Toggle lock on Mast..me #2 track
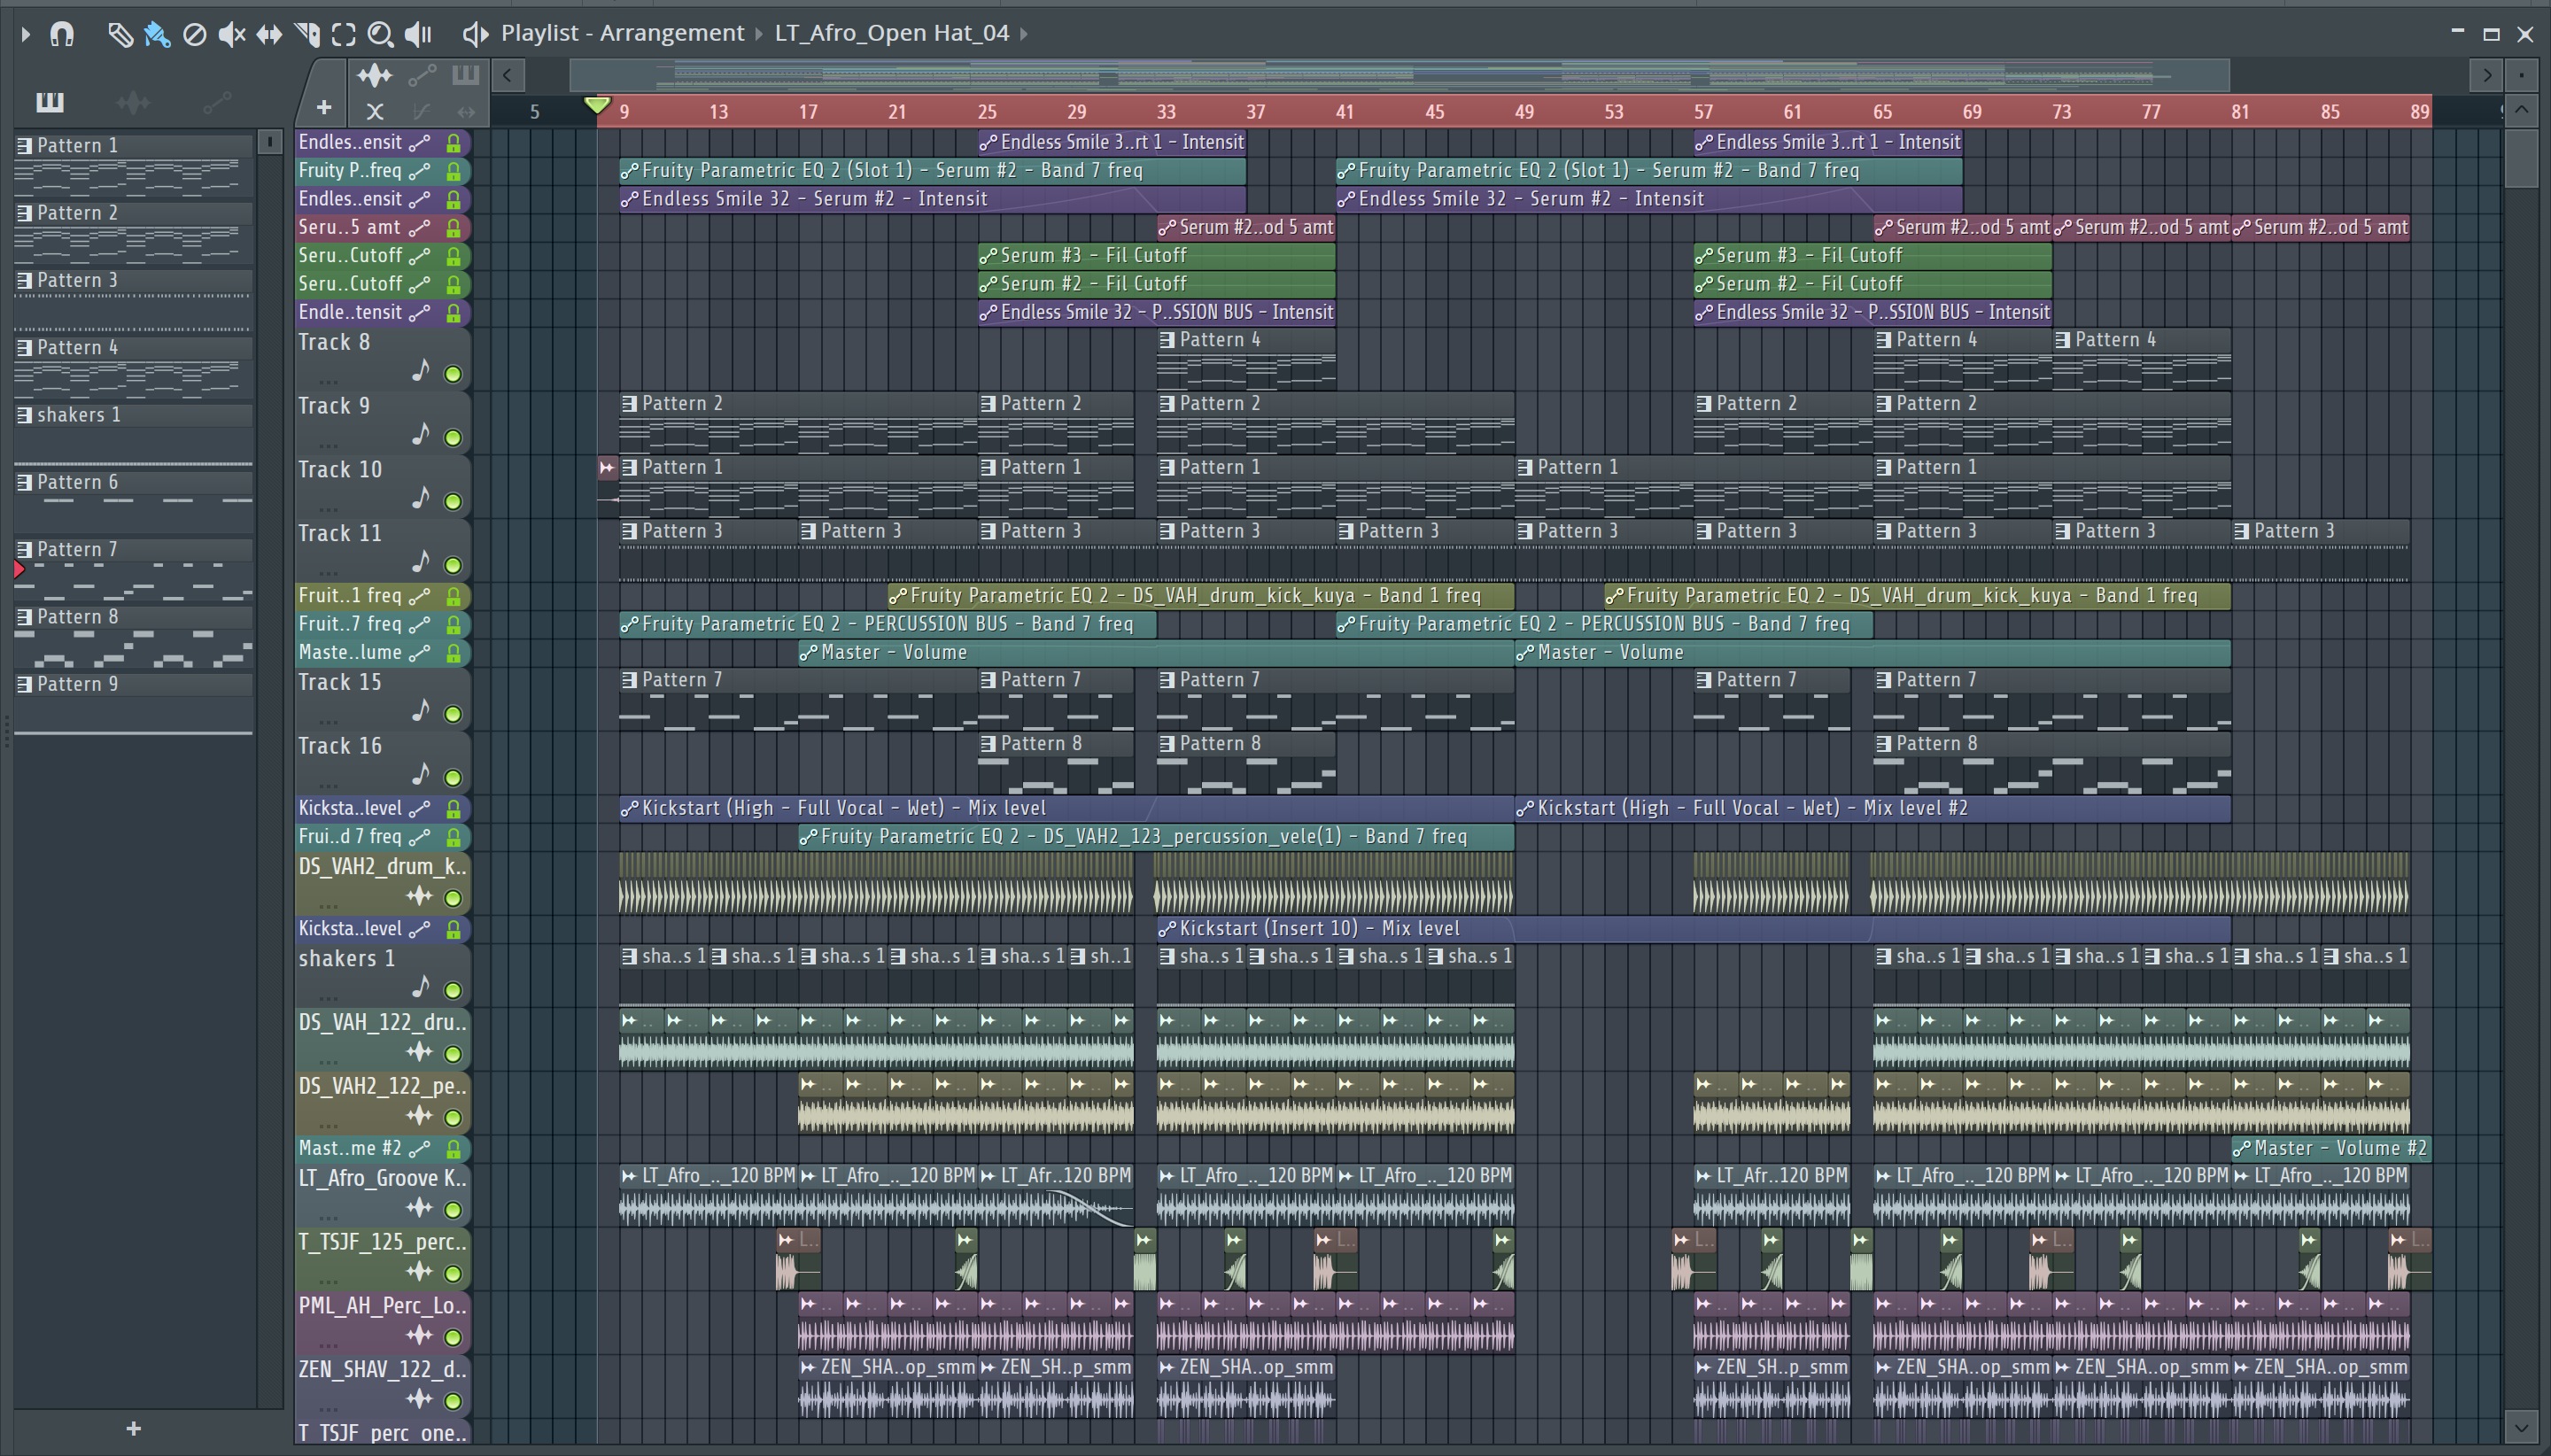 click(454, 1149)
